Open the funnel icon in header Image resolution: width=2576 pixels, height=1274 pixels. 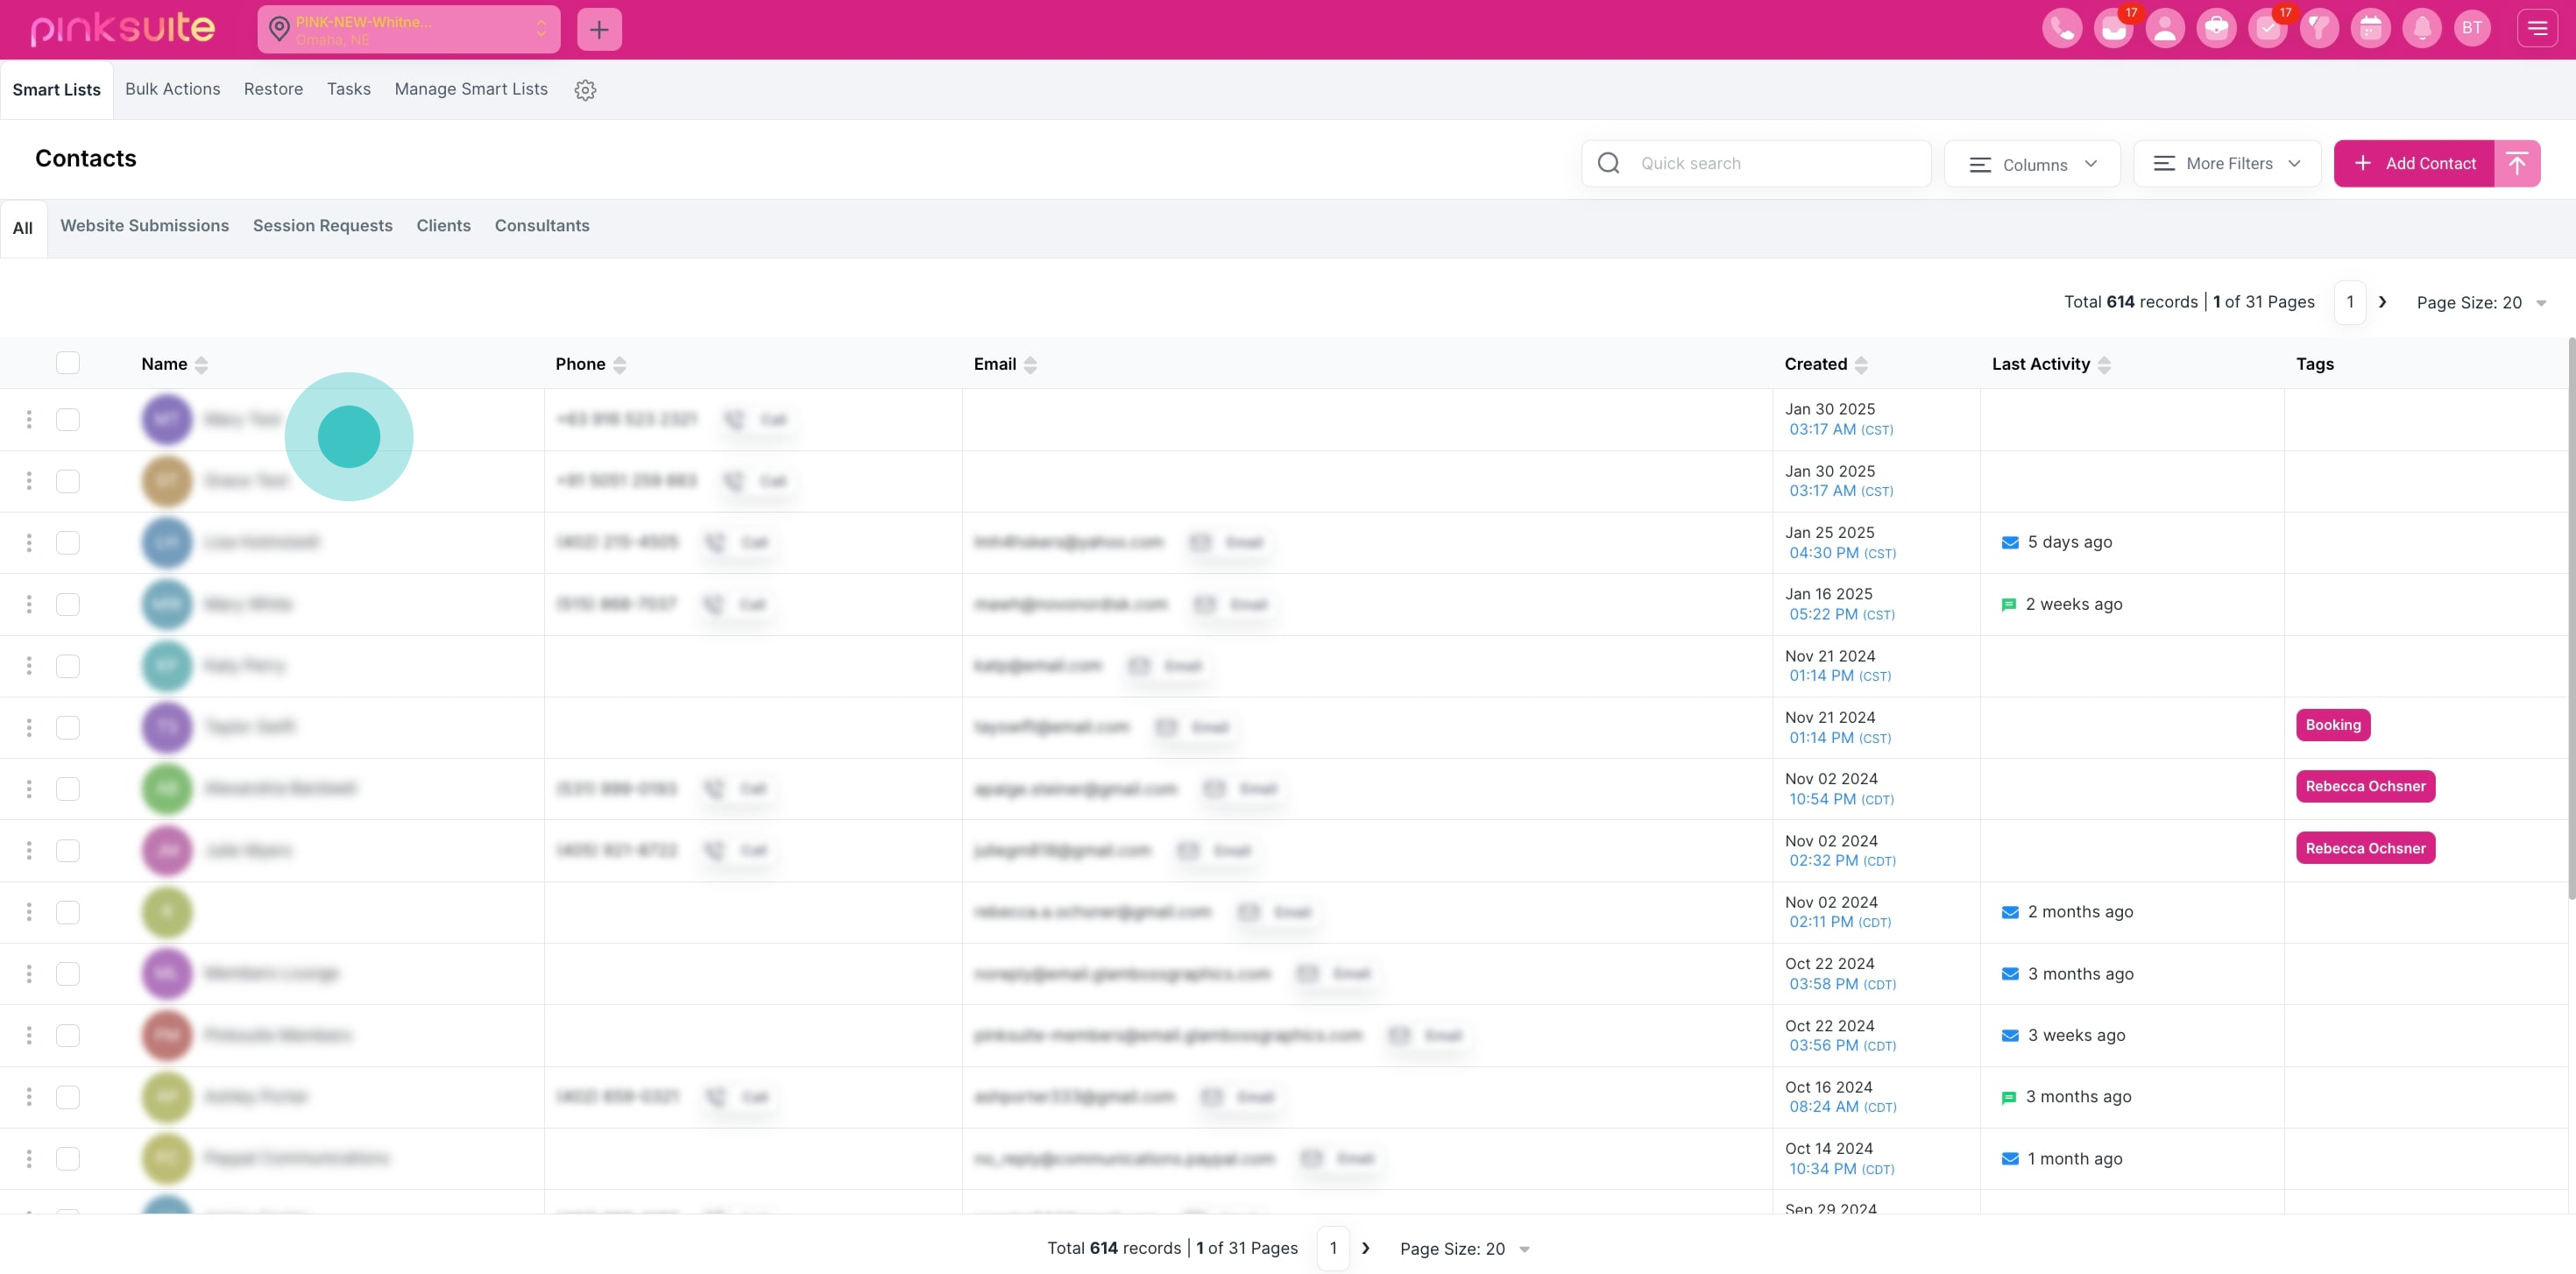pyautogui.click(x=2318, y=28)
